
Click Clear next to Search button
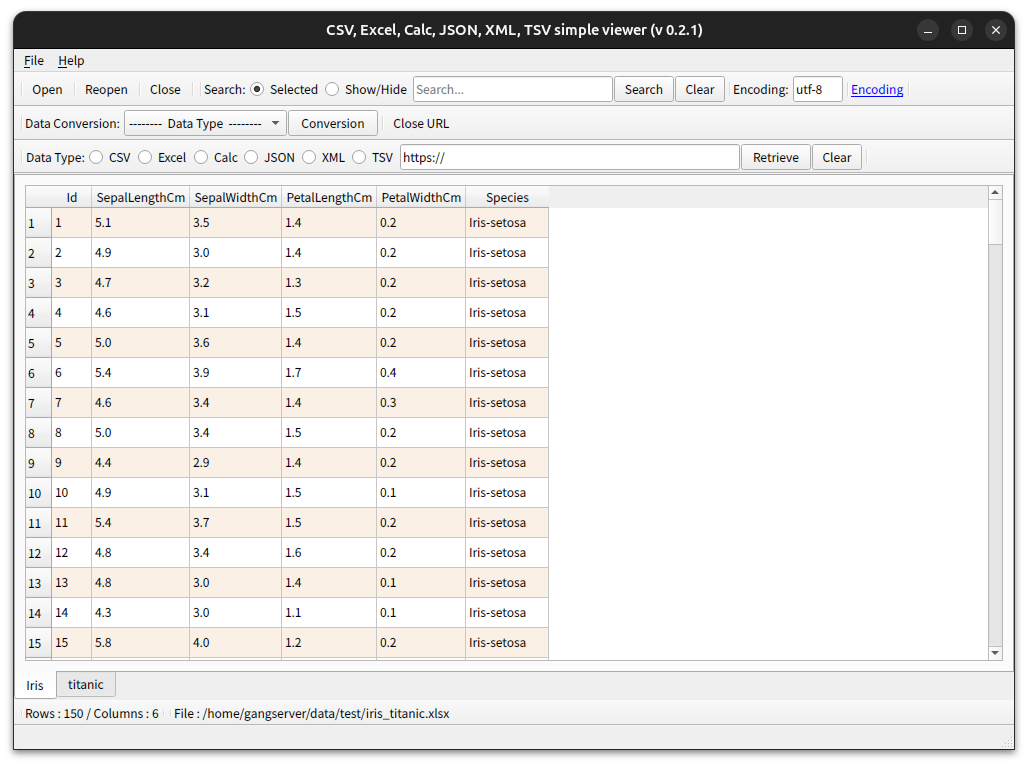coord(700,89)
